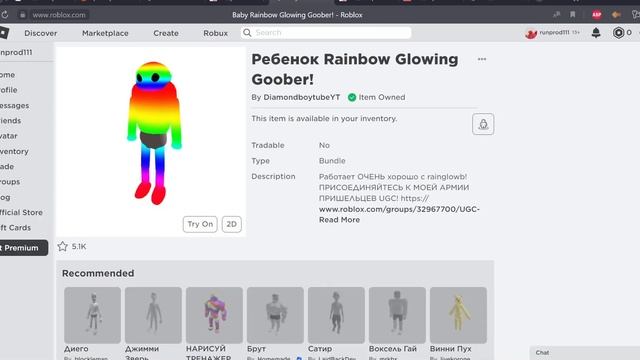Open the runprod111 profile avatar
Screen dimensions: 640x360
pos(531,33)
